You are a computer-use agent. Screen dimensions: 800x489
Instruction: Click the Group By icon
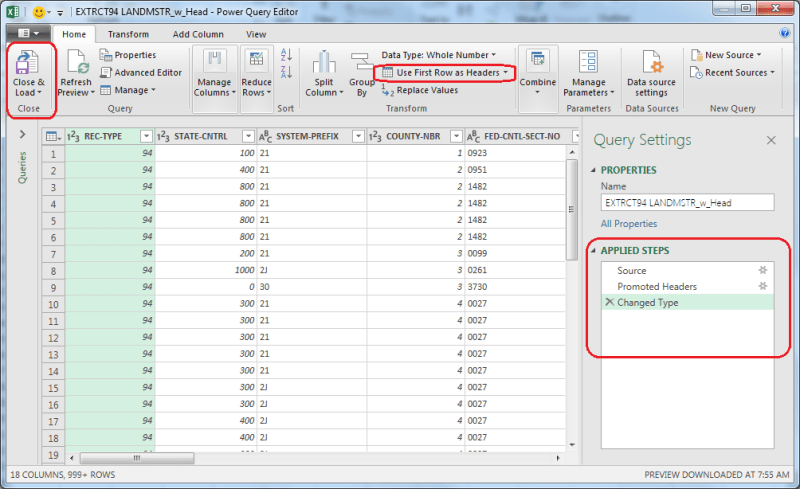[362, 62]
